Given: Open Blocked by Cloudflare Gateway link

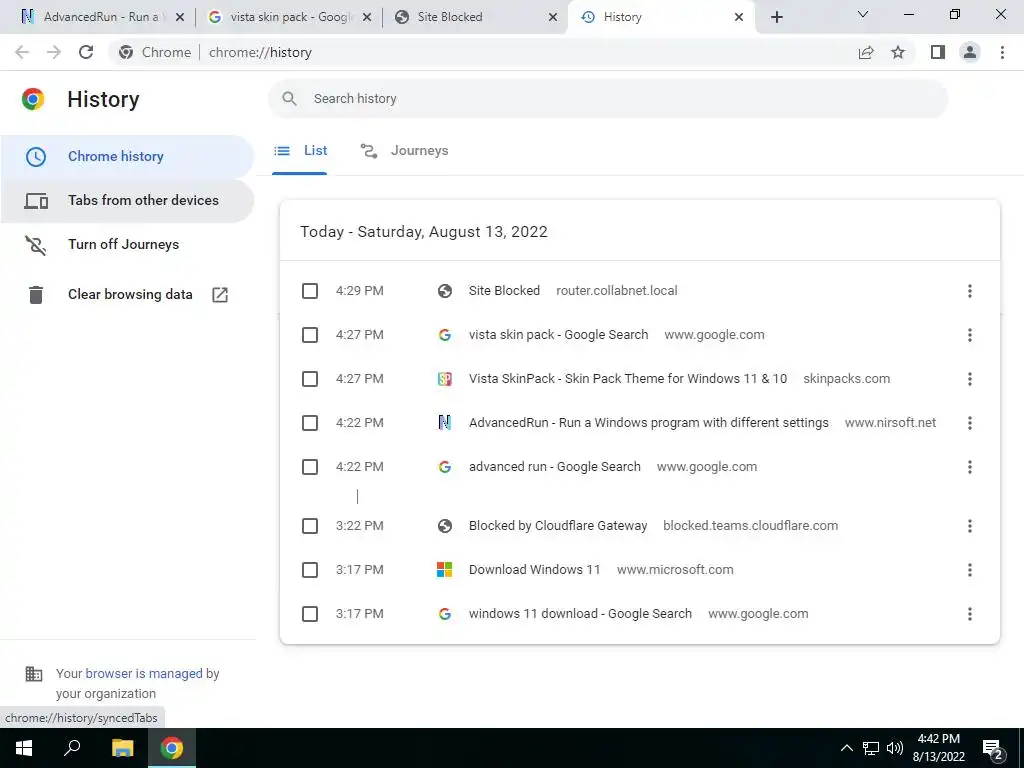Looking at the screenshot, I should (558, 526).
